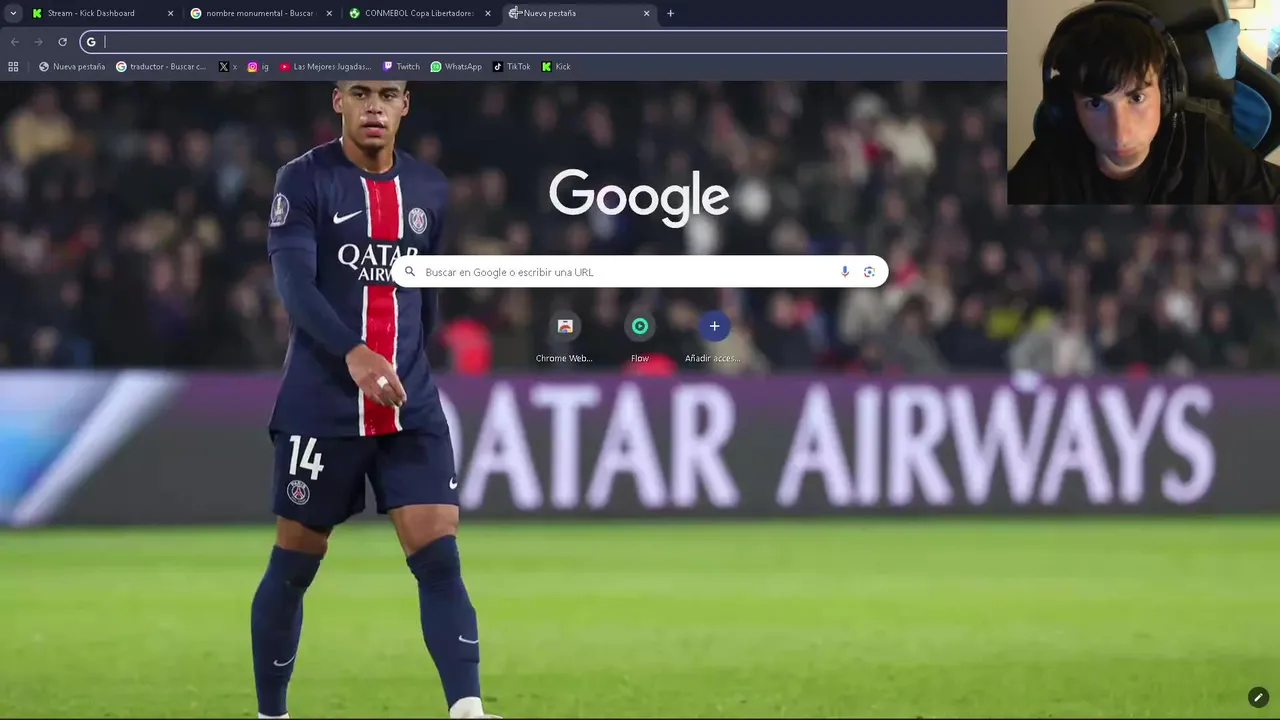This screenshot has height=720, width=1280.
Task: Open the Instagram ig bookmark
Action: point(258,66)
